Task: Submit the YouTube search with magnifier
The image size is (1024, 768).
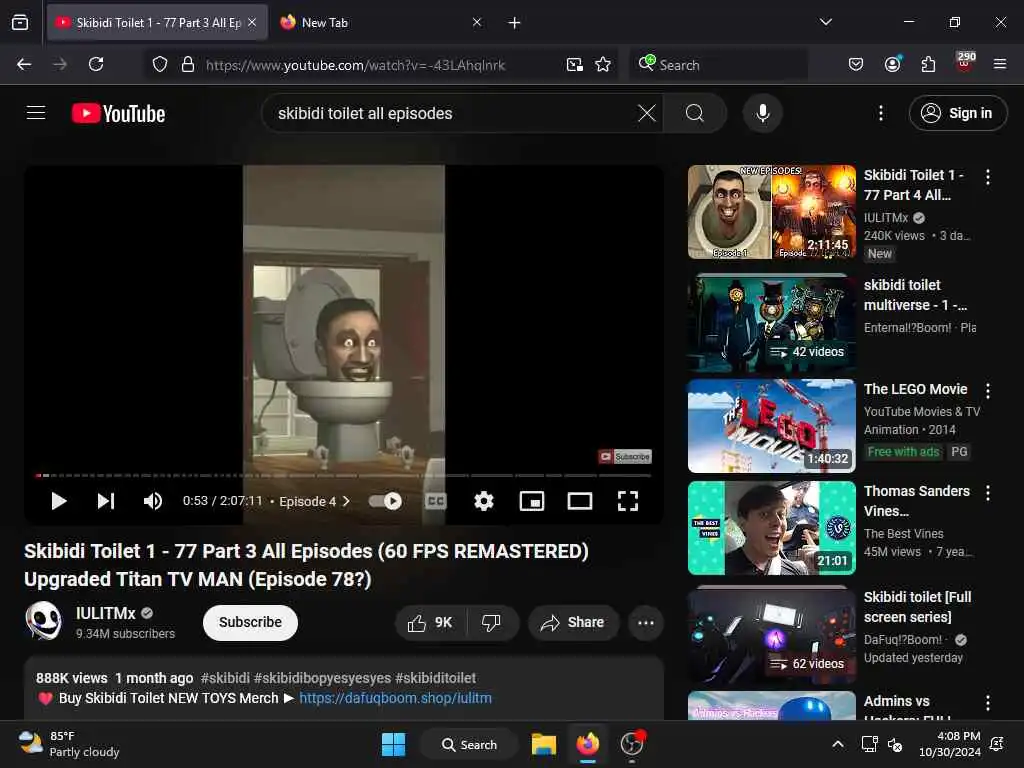Action: (695, 113)
